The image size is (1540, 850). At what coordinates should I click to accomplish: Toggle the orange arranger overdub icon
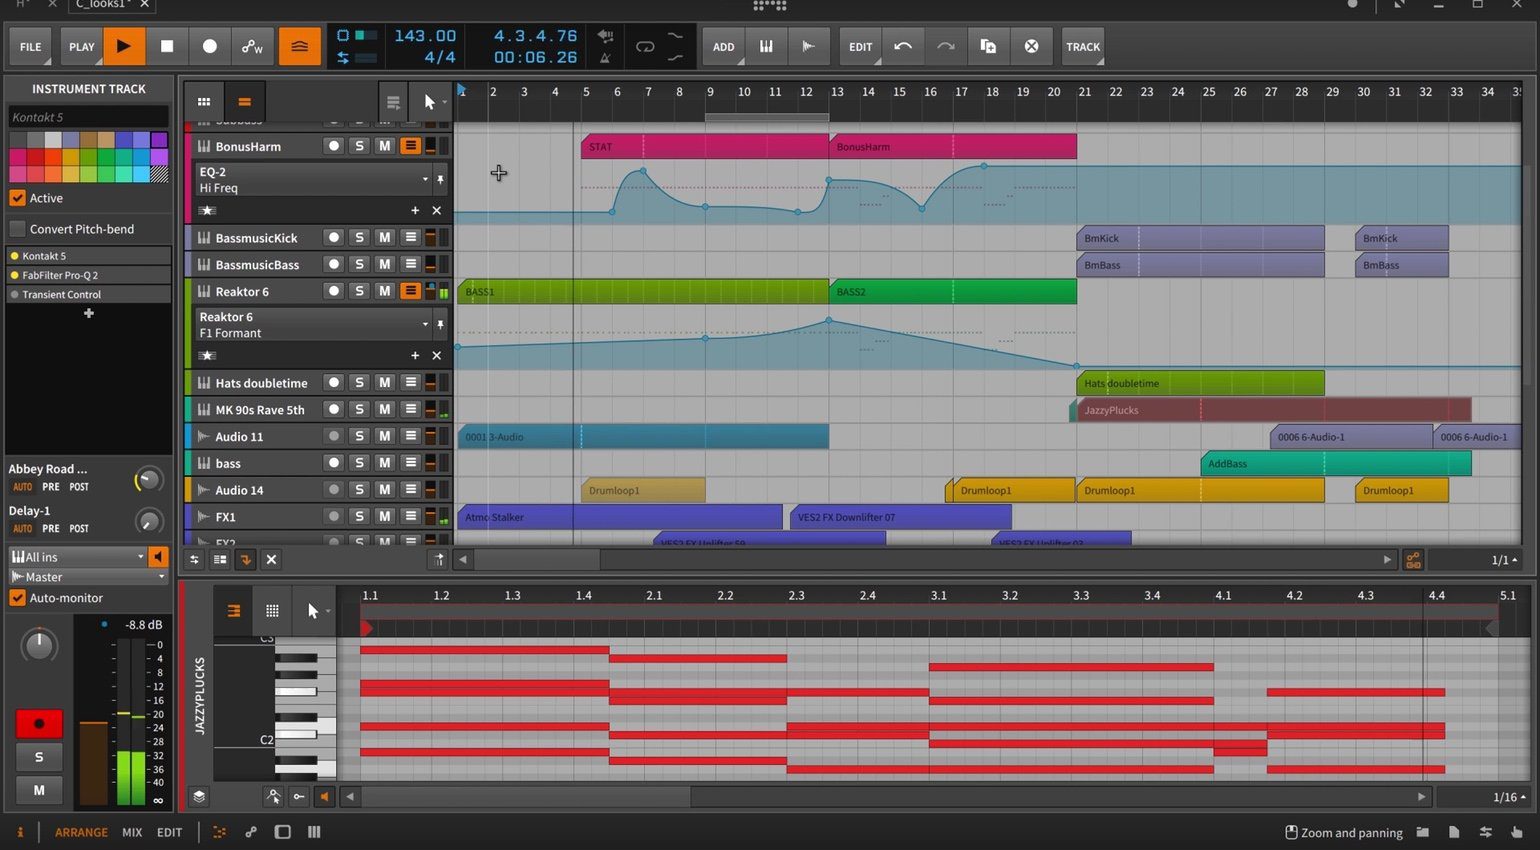click(299, 46)
